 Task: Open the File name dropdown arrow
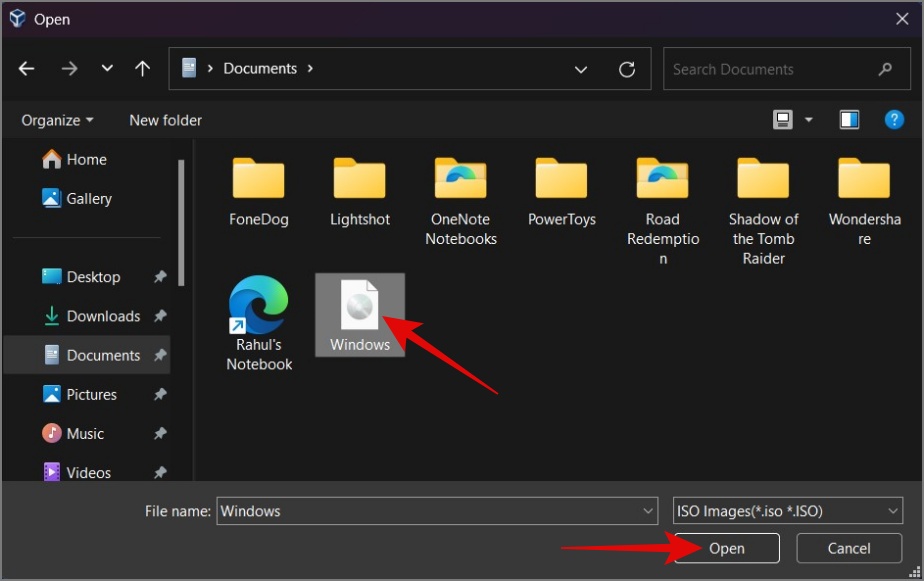click(x=648, y=511)
